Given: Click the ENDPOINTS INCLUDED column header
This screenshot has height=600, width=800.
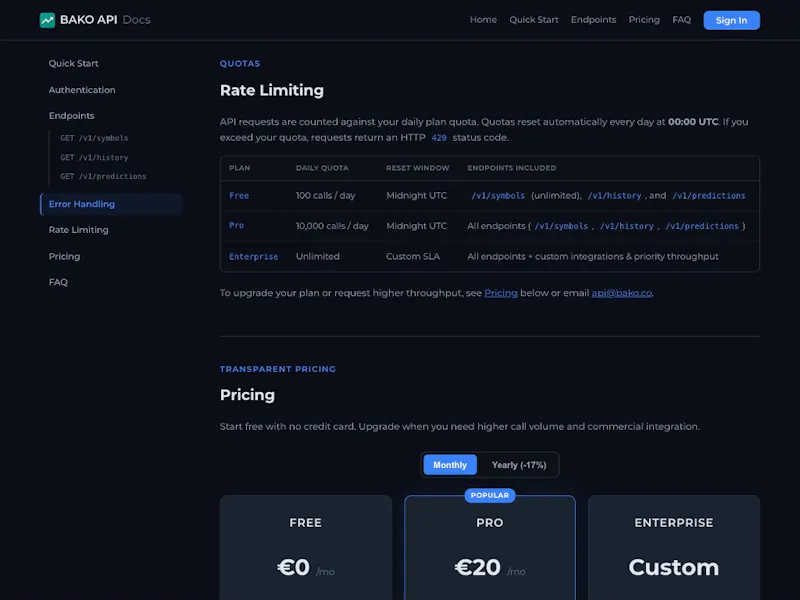Looking at the screenshot, I should pyautogui.click(x=512, y=168).
